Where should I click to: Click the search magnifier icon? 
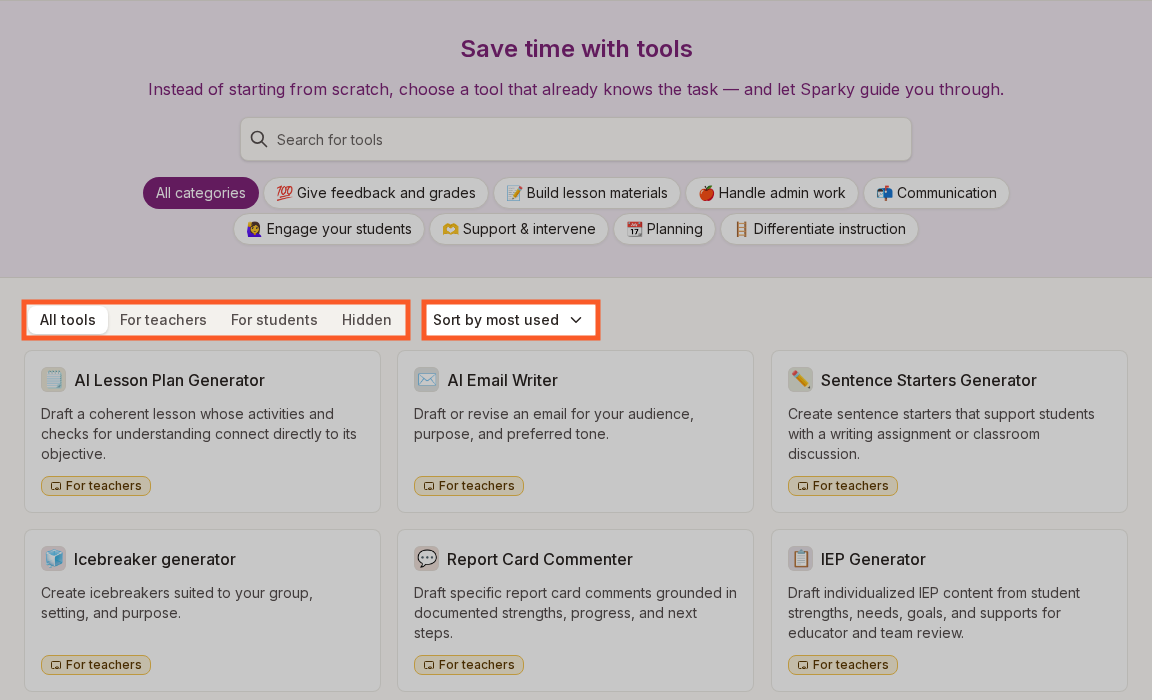pos(259,140)
